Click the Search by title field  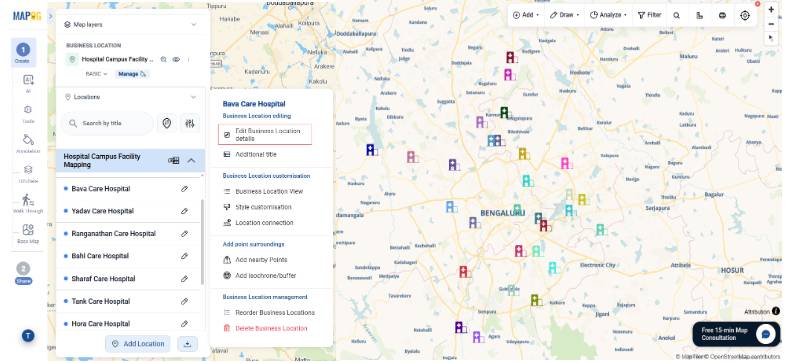click(x=107, y=123)
